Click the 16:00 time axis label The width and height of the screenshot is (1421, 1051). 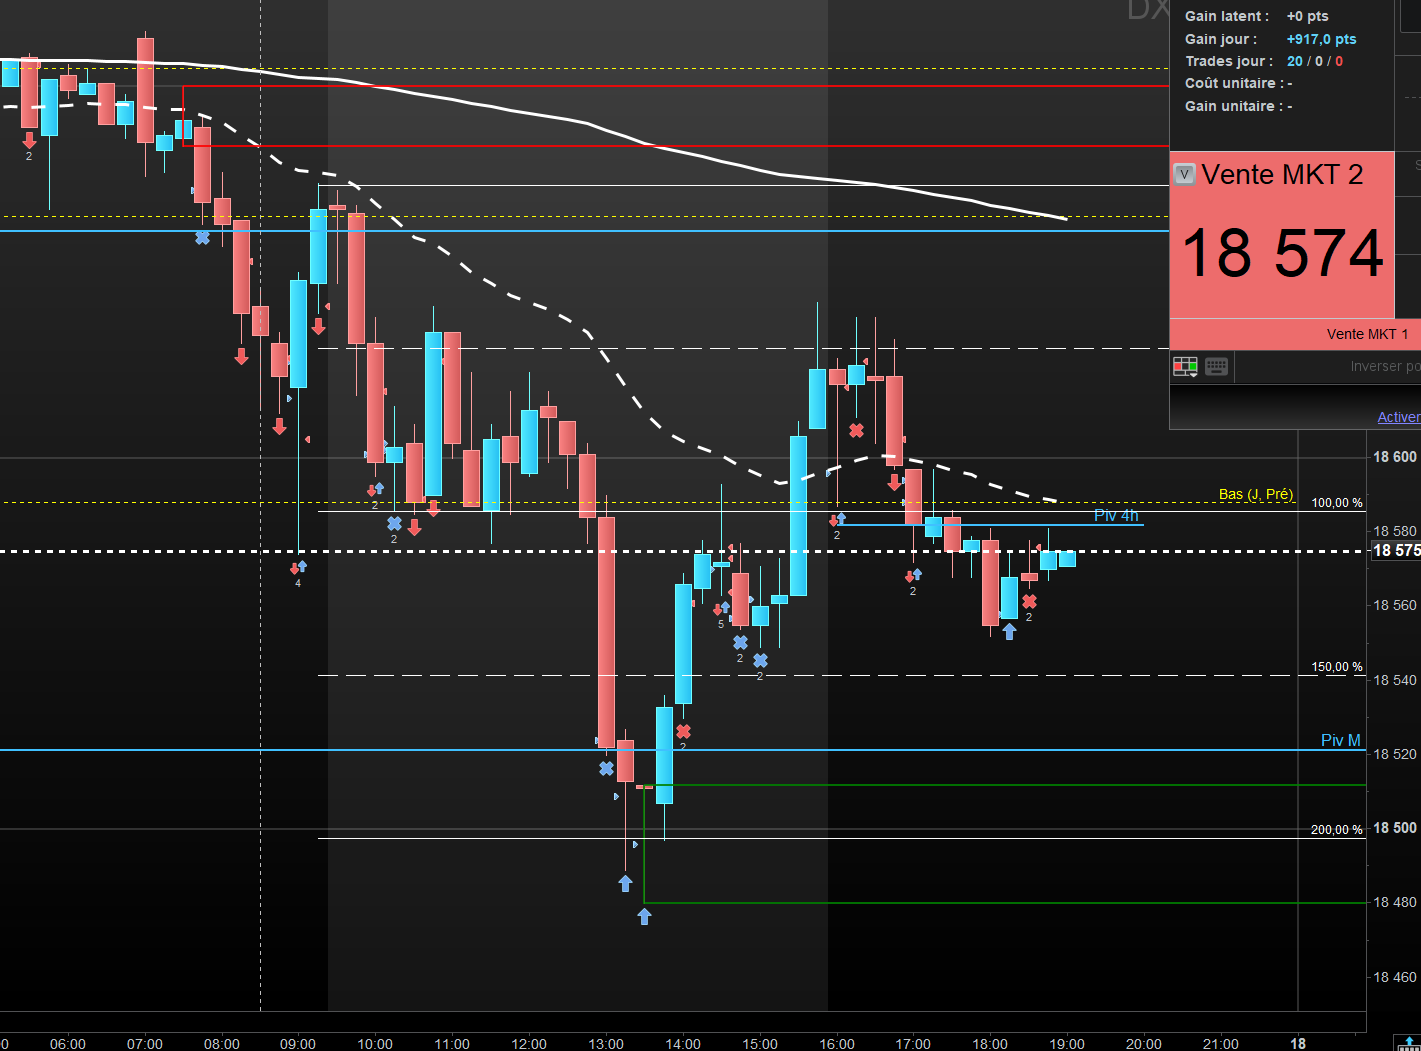click(837, 1044)
